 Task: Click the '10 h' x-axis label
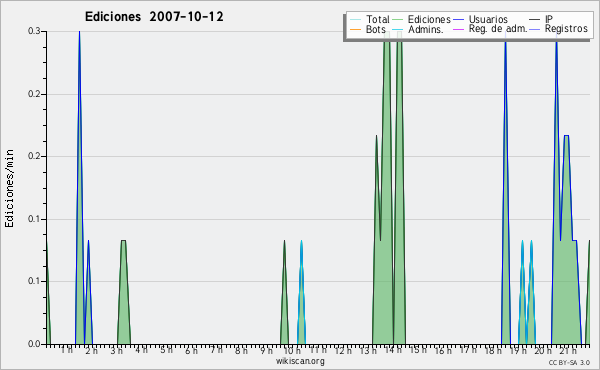pyautogui.click(x=292, y=350)
